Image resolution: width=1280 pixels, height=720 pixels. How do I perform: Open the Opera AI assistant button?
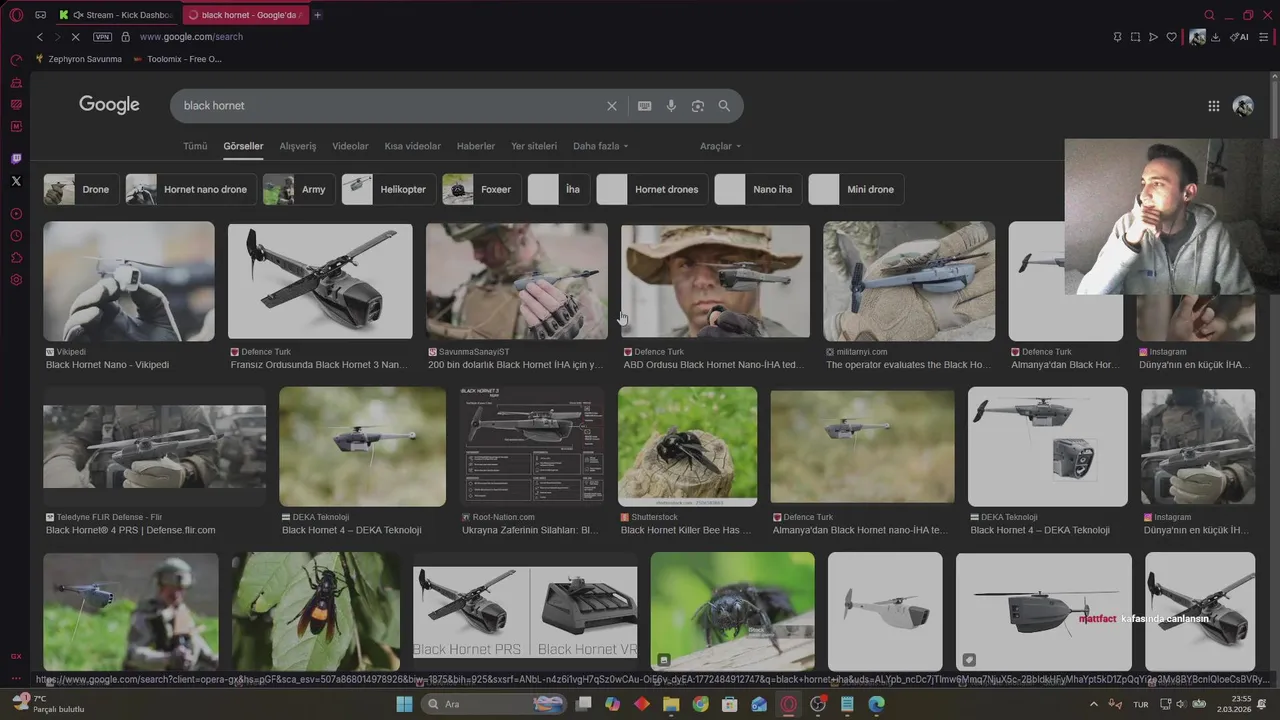pos(1239,37)
